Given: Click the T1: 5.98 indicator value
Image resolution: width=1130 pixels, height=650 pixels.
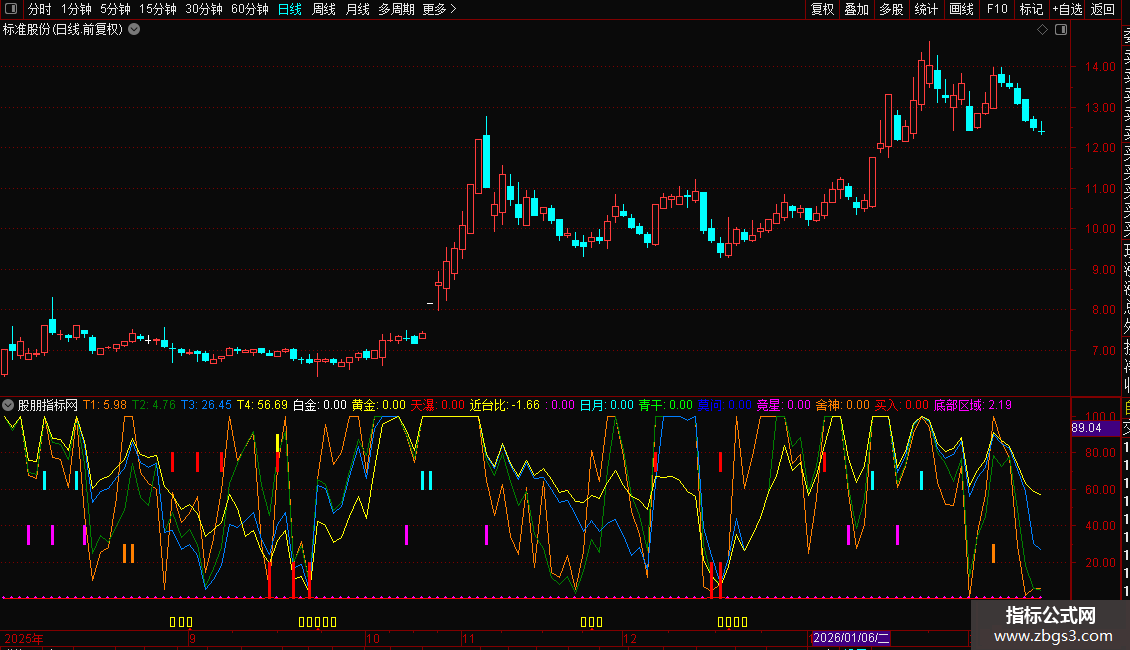Looking at the screenshot, I should pos(105,406).
